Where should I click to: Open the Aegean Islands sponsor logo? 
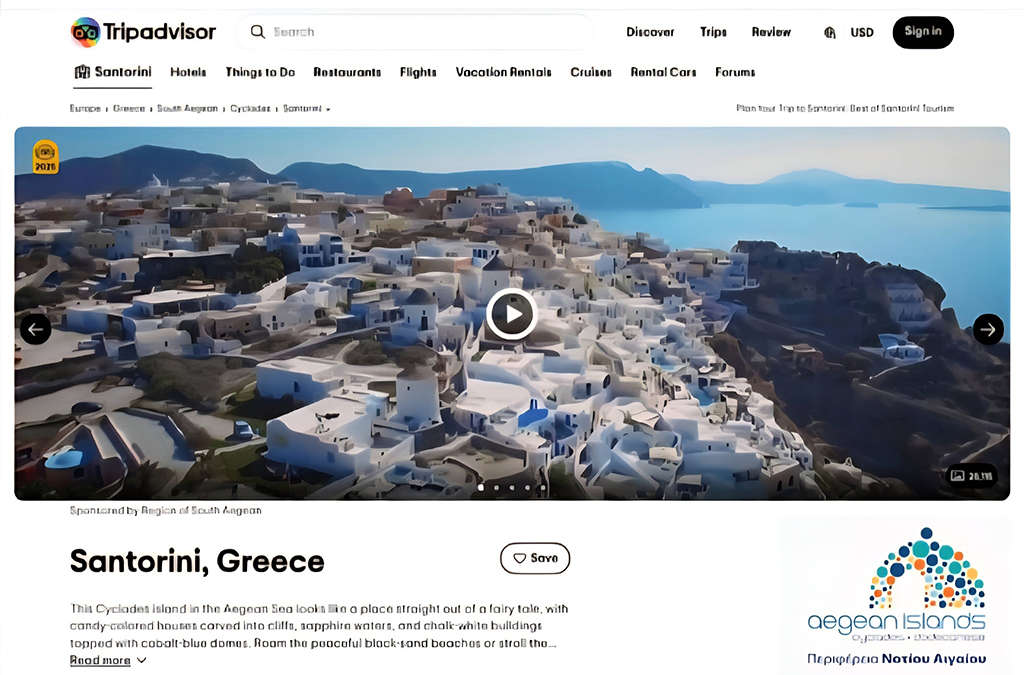click(x=896, y=595)
